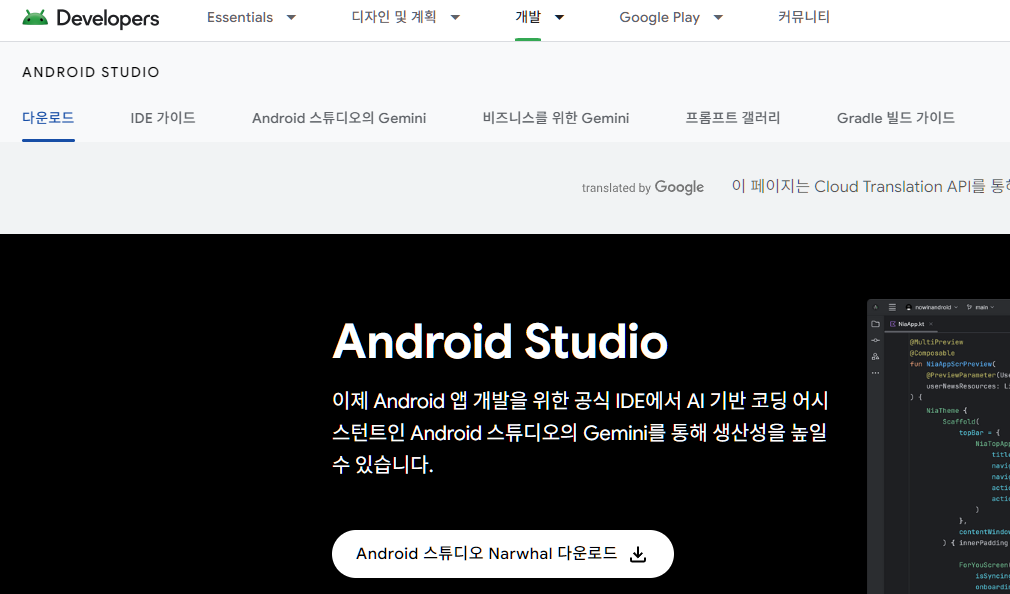Click the Cloud Translation API notice text
1010x594 pixels.
click(x=871, y=186)
